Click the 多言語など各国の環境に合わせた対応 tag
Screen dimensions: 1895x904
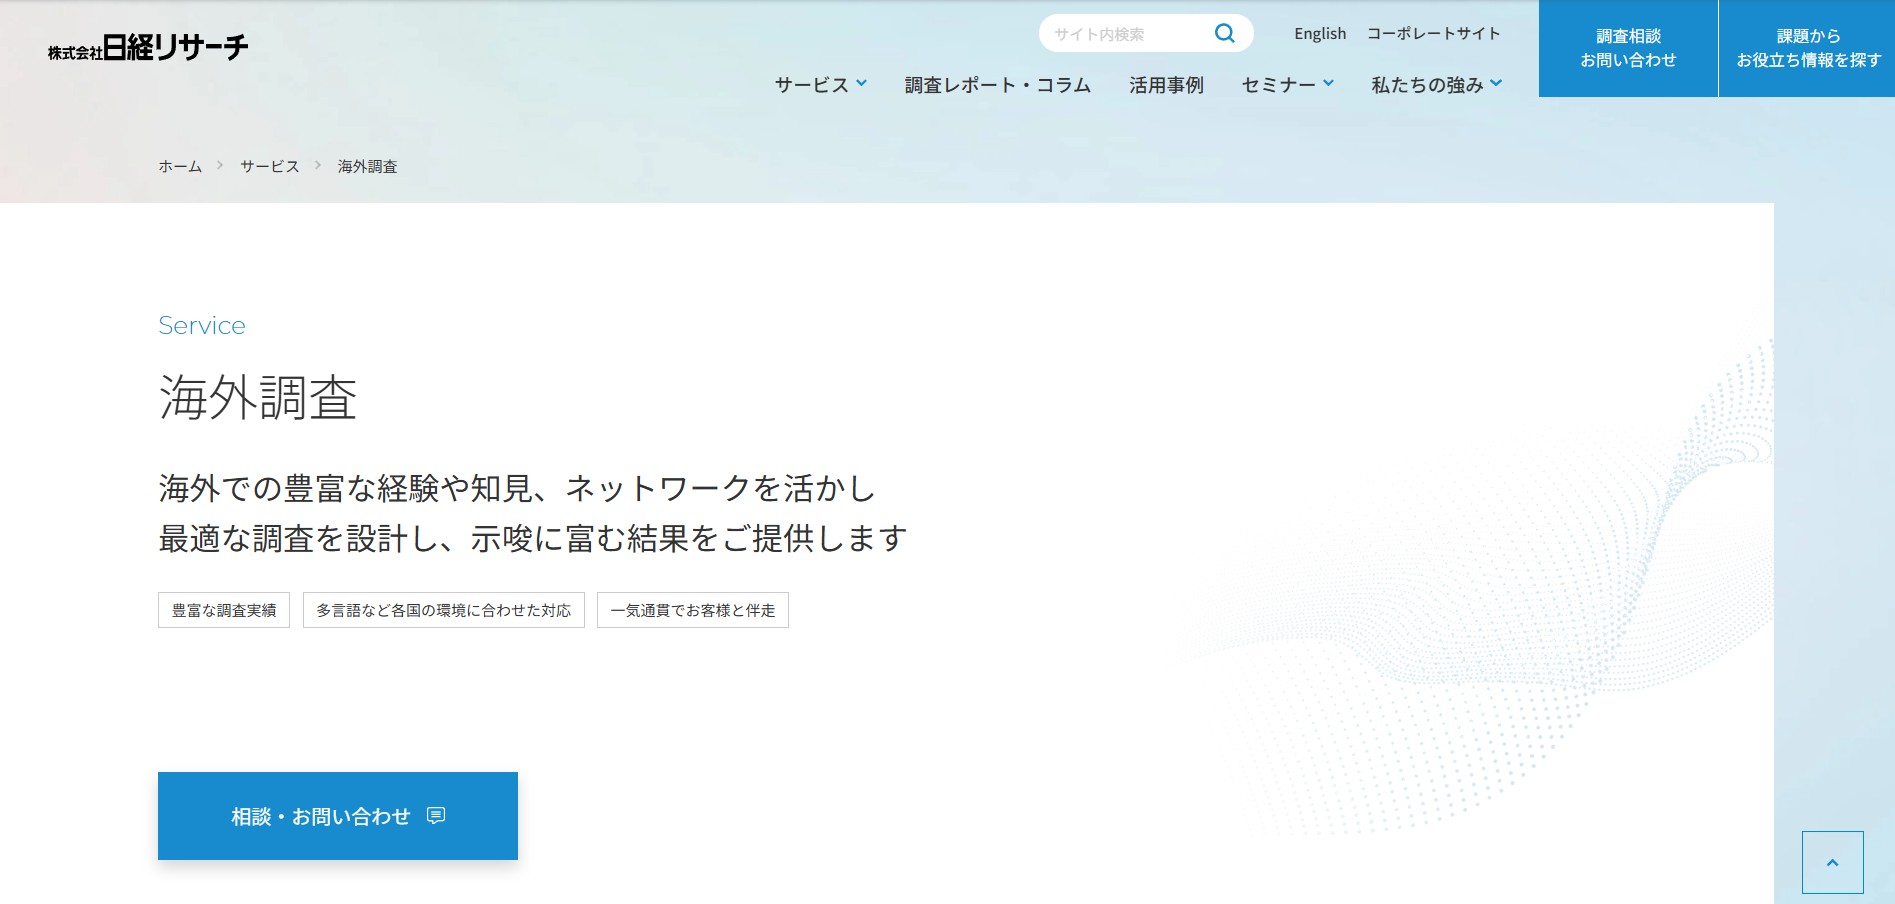pos(444,610)
